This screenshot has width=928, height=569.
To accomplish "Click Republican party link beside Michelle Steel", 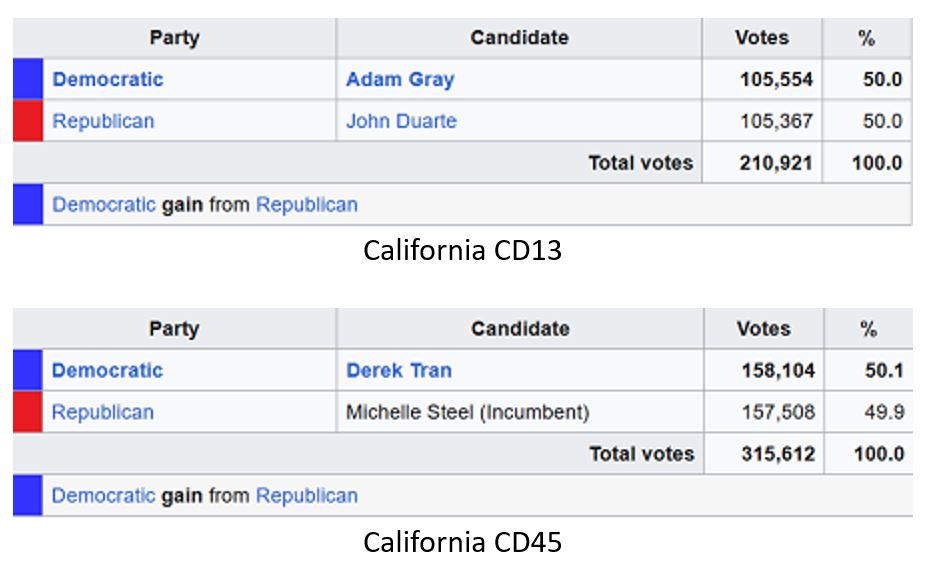I will tap(103, 413).
